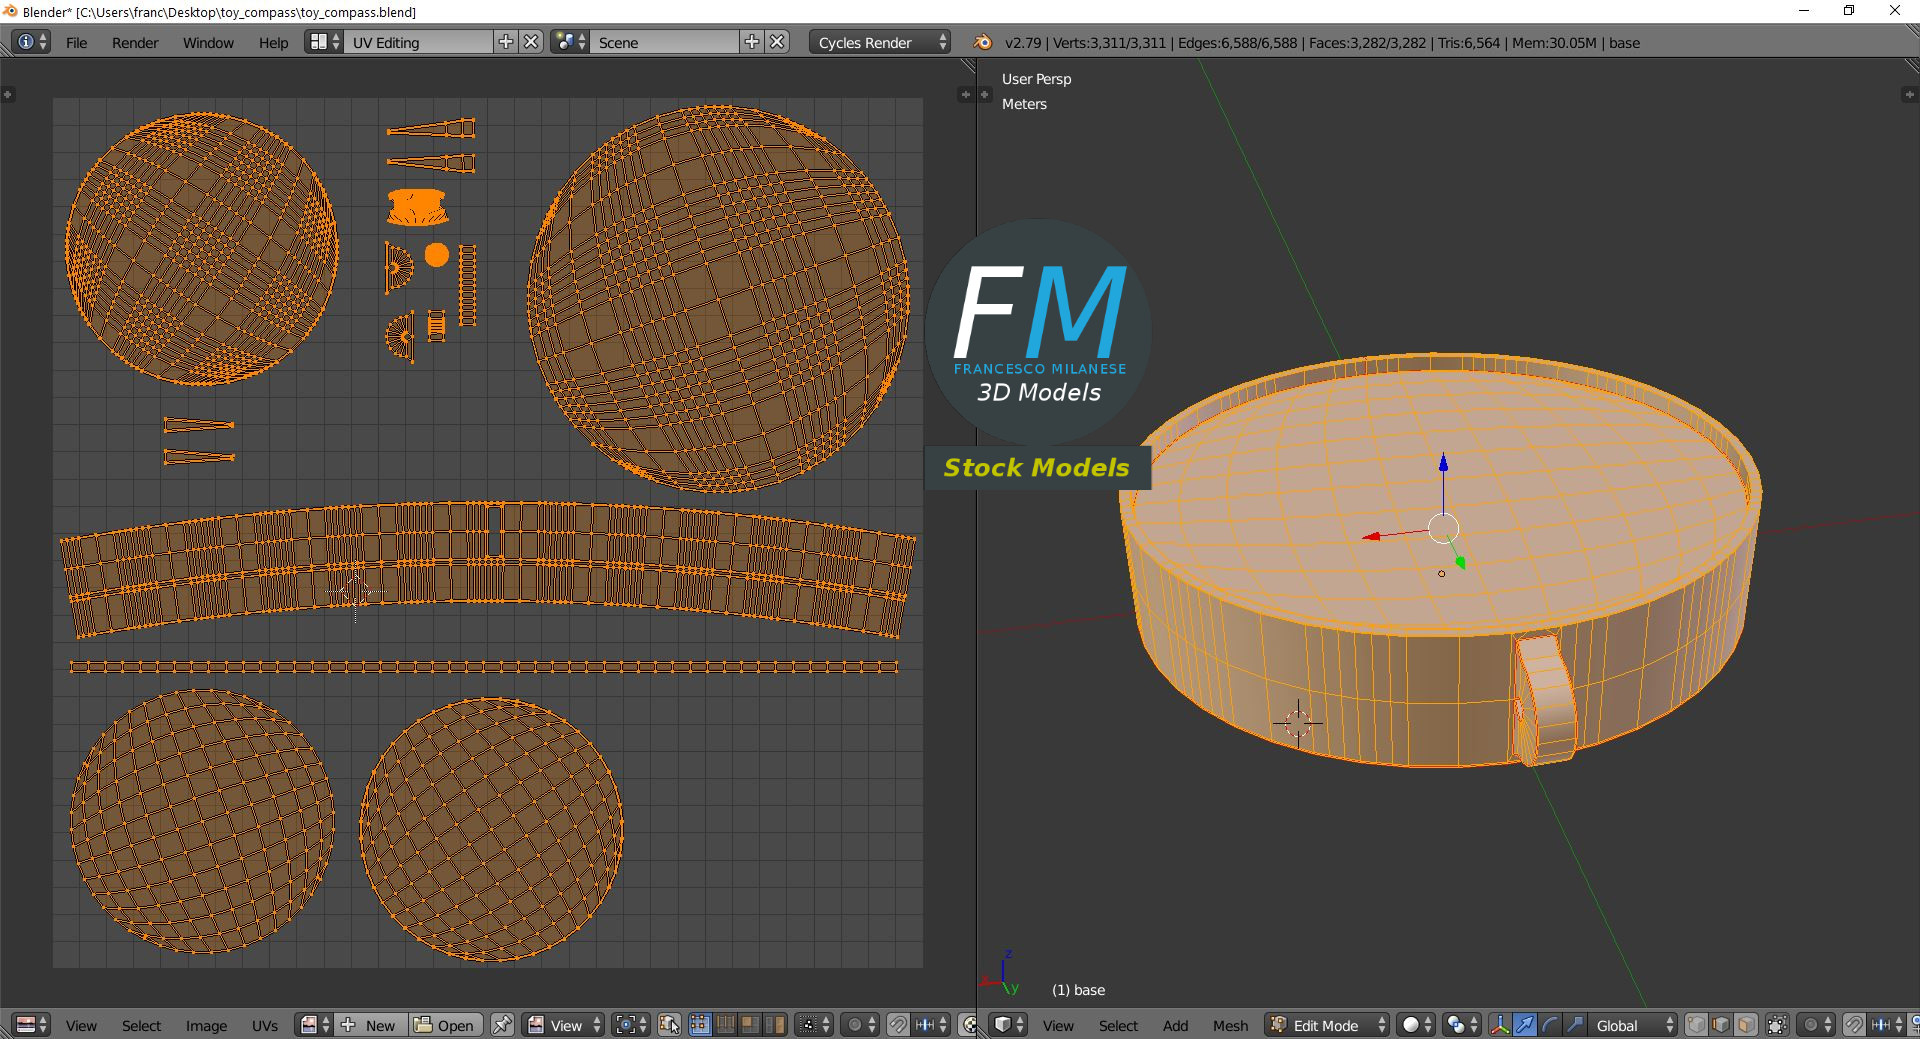The width and height of the screenshot is (1920, 1039).
Task: Expand the Global transform orientation dropdown
Action: (x=1633, y=1025)
